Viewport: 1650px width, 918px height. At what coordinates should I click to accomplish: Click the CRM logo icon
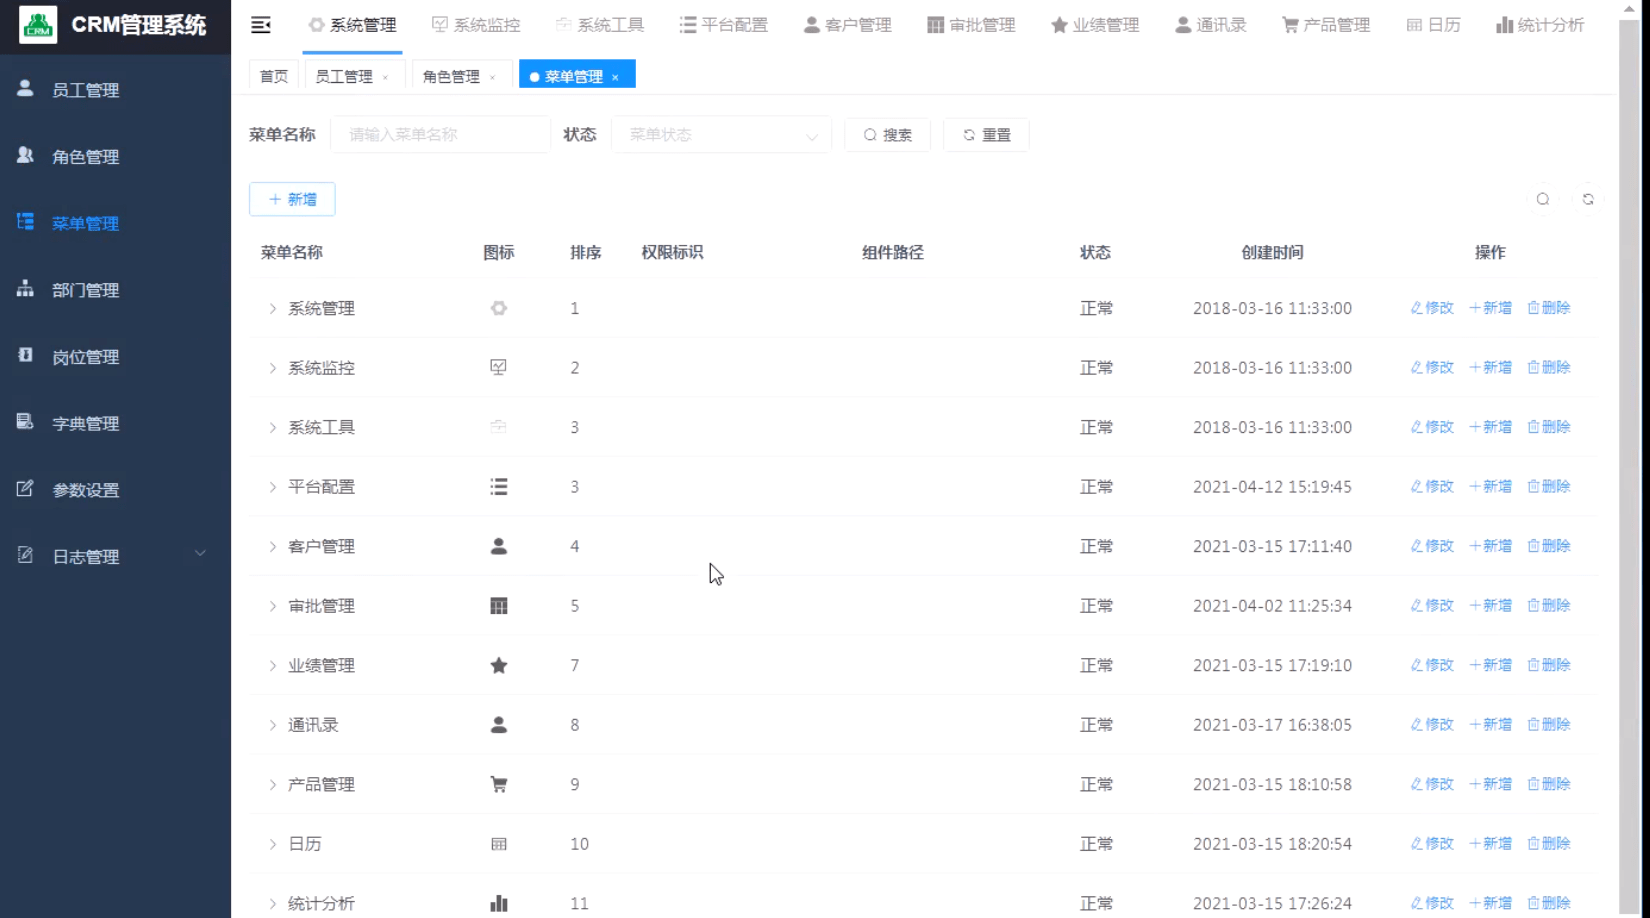[x=38, y=25]
